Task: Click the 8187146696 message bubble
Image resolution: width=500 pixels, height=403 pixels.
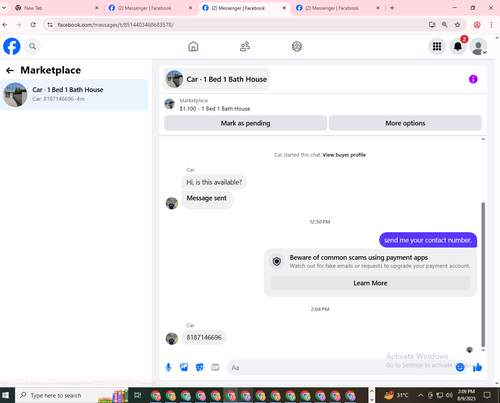Action: pyautogui.click(x=204, y=337)
